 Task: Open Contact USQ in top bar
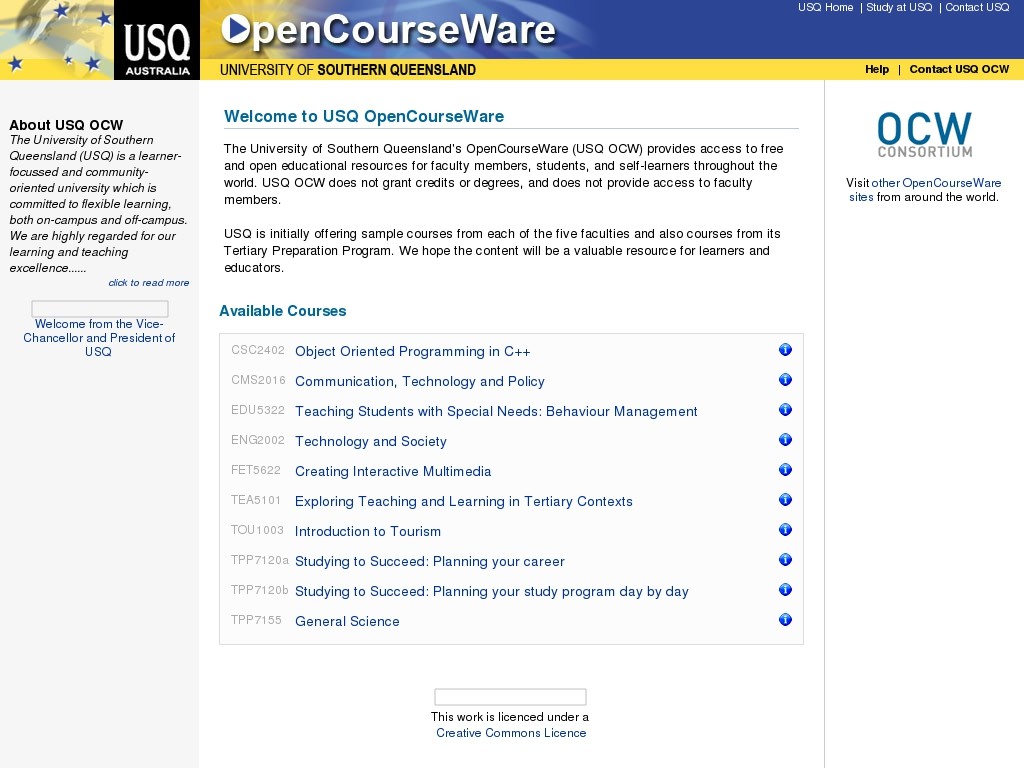[977, 7]
